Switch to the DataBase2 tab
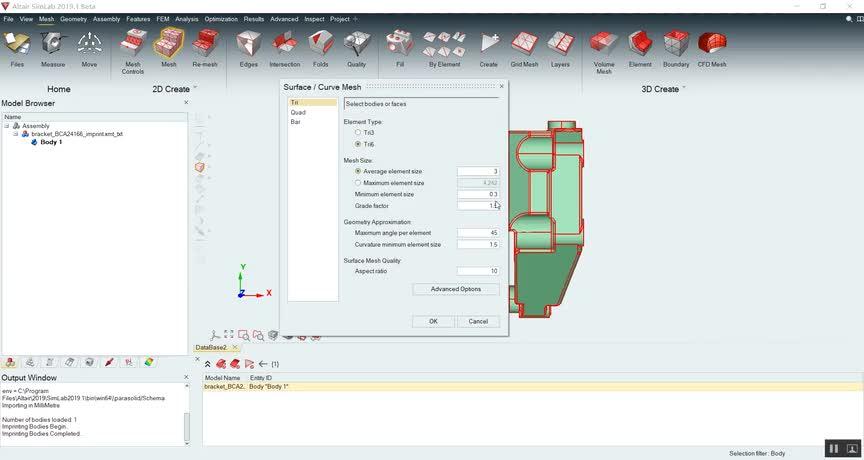 [211, 347]
